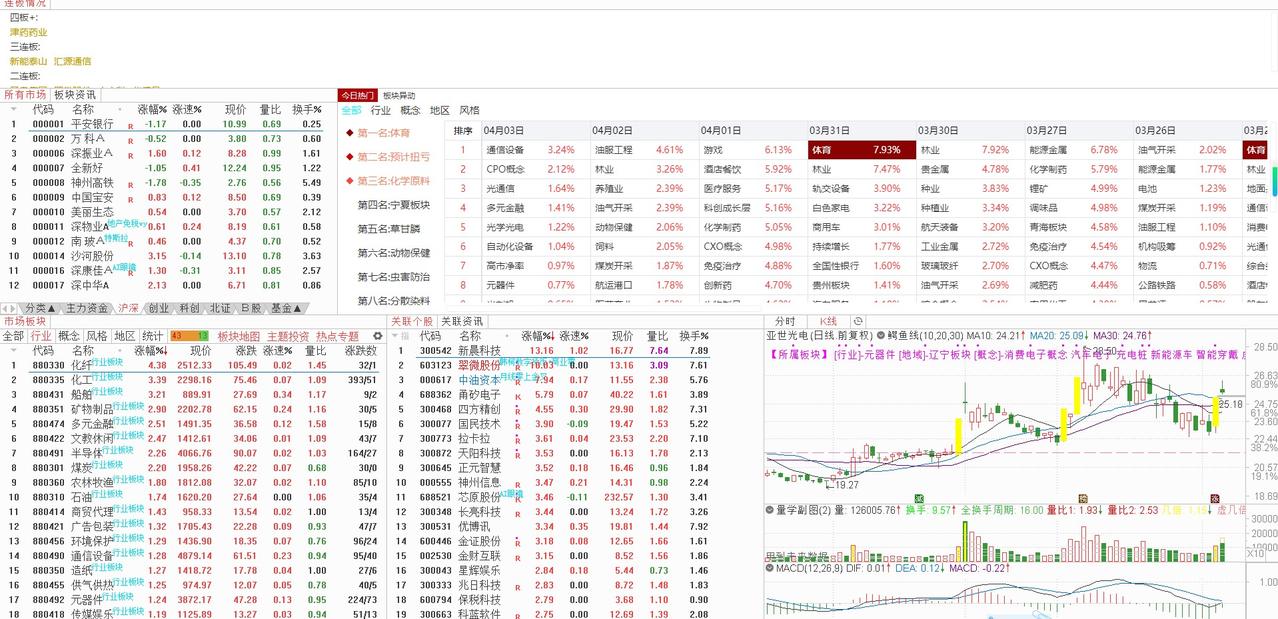Image resolution: width=1278 pixels, height=619 pixels.
Task: Select 行业 filter under 今日热门
Action: 379,109
